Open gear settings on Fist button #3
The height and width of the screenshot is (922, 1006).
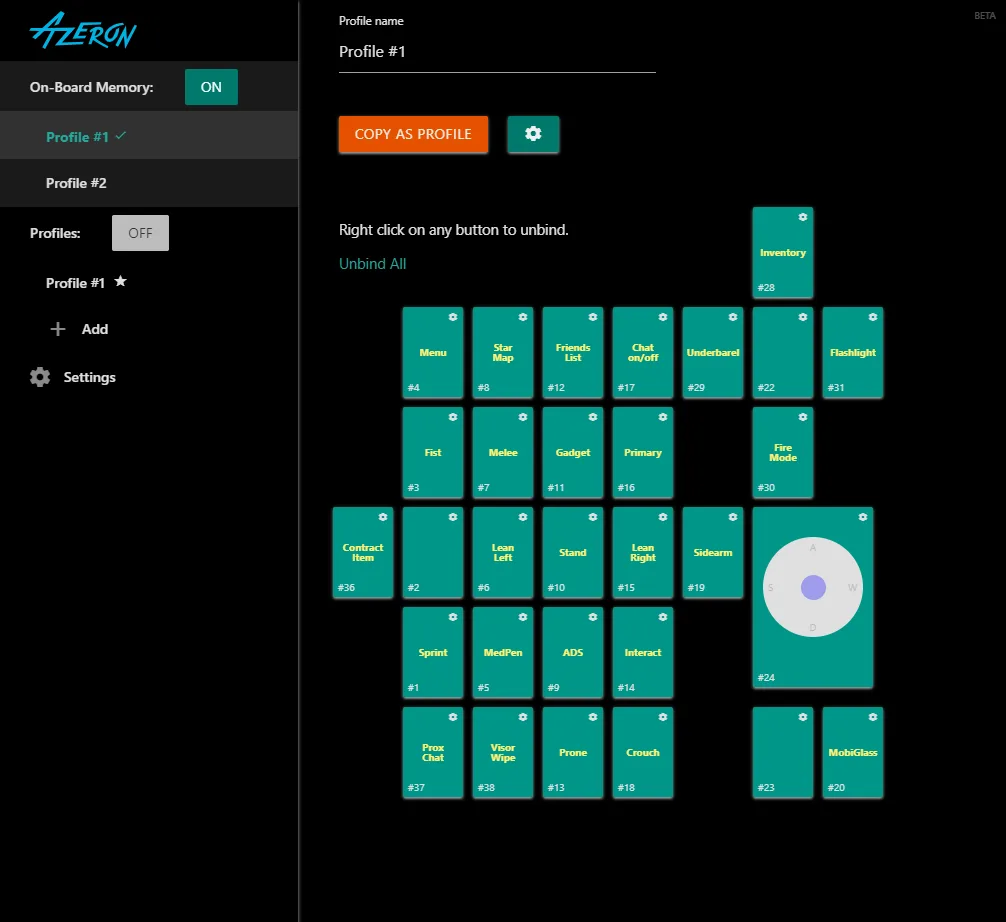453,417
